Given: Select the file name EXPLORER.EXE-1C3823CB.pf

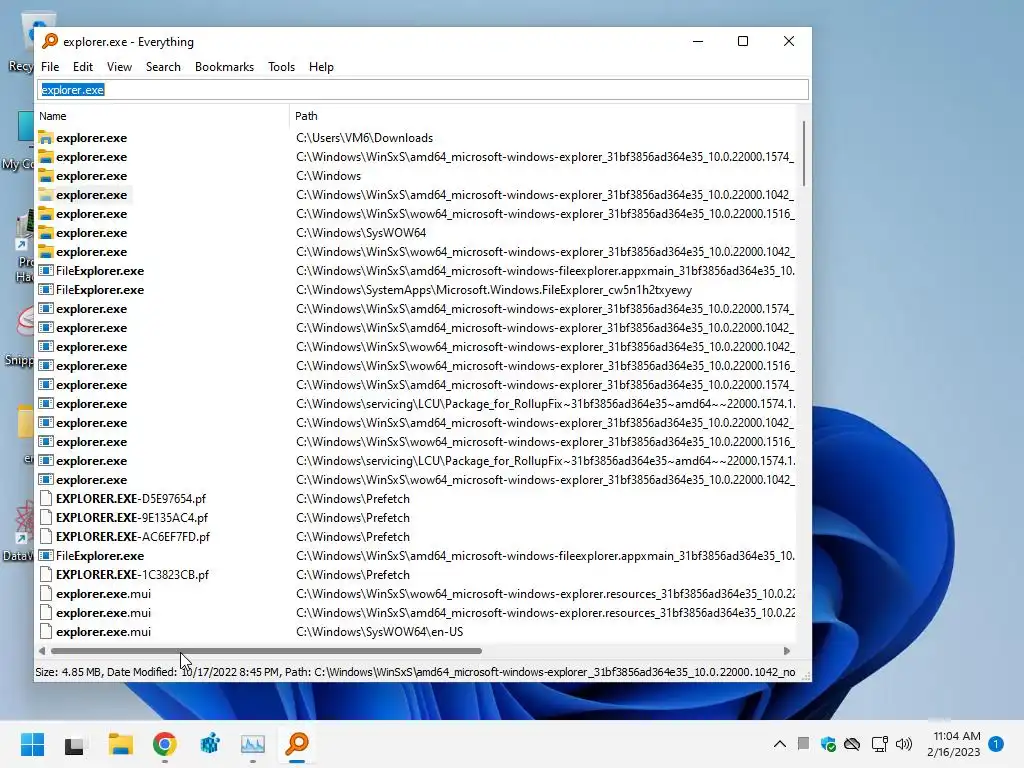Looking at the screenshot, I should 132,575.
